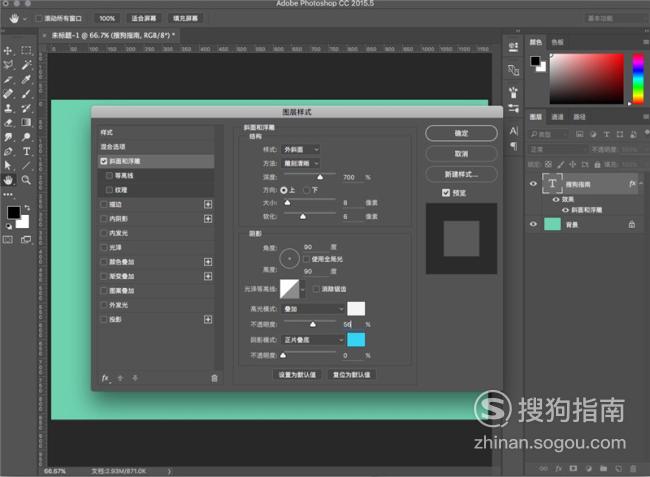This screenshot has height=477, width=650.
Task: Click the 填充屏幕 options bar button
Action: (x=185, y=18)
